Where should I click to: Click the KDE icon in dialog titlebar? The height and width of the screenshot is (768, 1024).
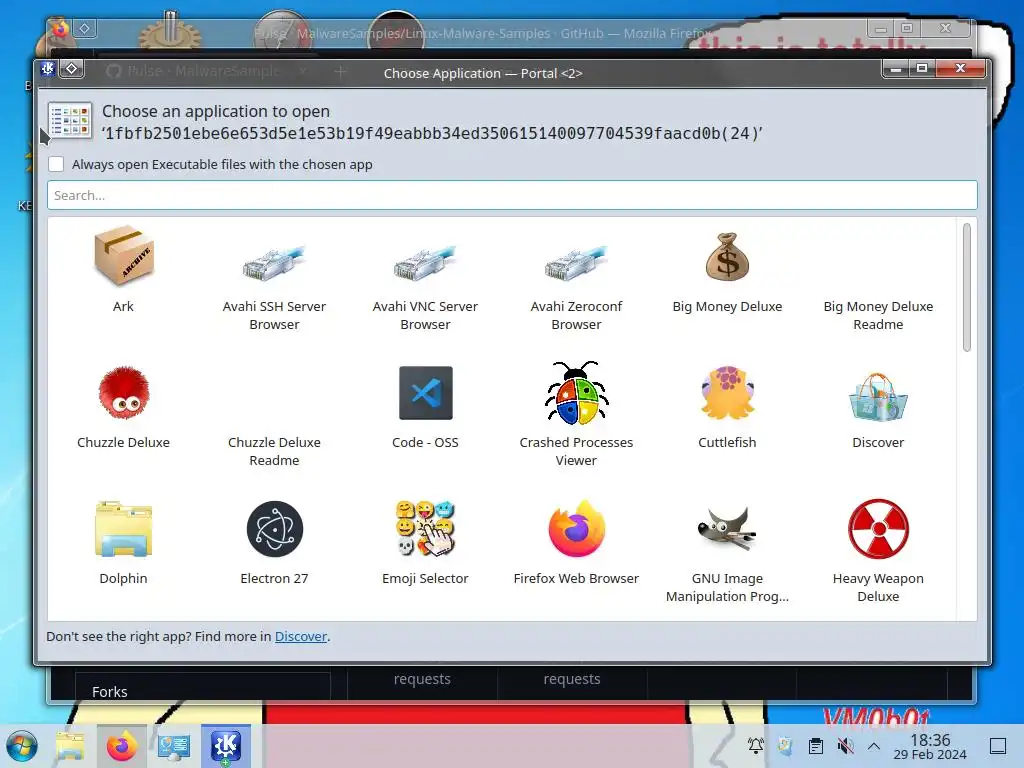47,69
